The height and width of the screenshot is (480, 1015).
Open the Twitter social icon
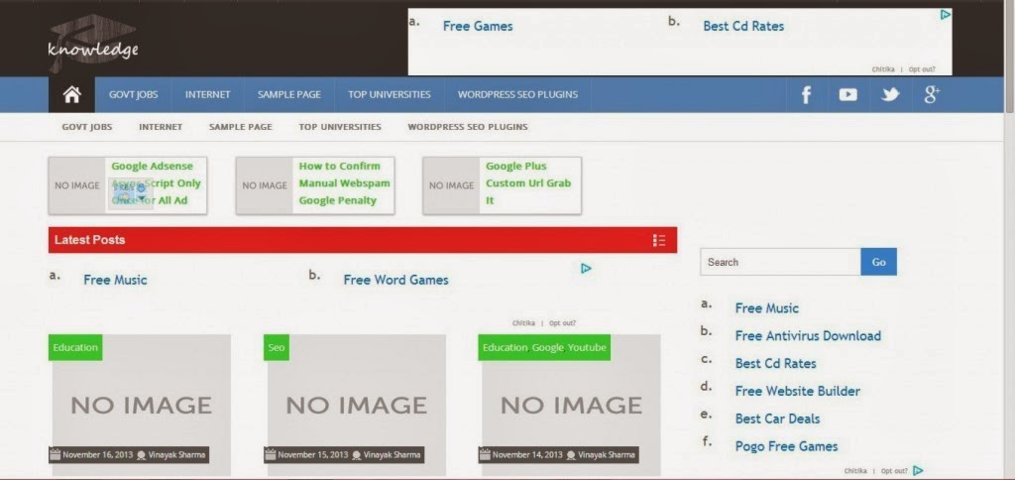[x=890, y=95]
